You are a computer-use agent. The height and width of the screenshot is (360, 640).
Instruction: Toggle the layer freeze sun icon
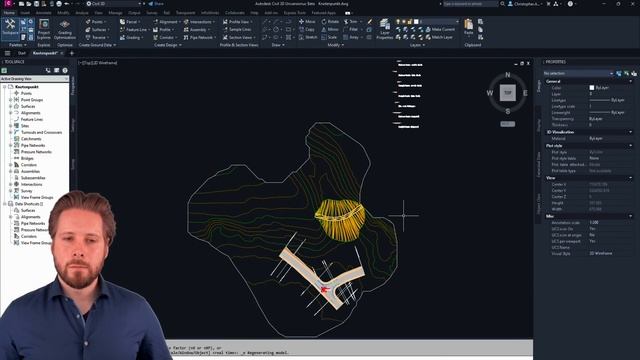pos(404,22)
